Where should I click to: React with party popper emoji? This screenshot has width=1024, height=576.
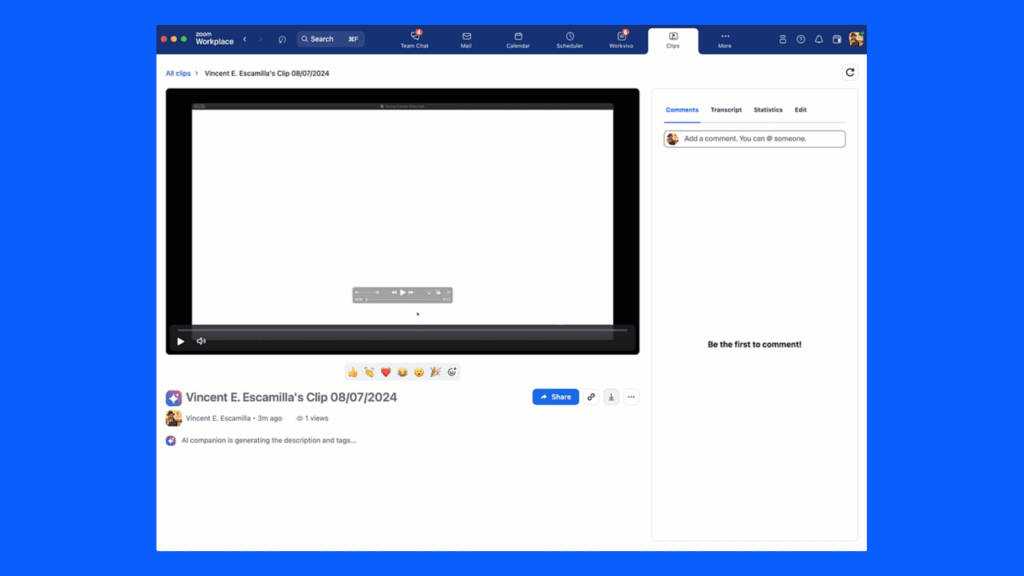coord(435,372)
